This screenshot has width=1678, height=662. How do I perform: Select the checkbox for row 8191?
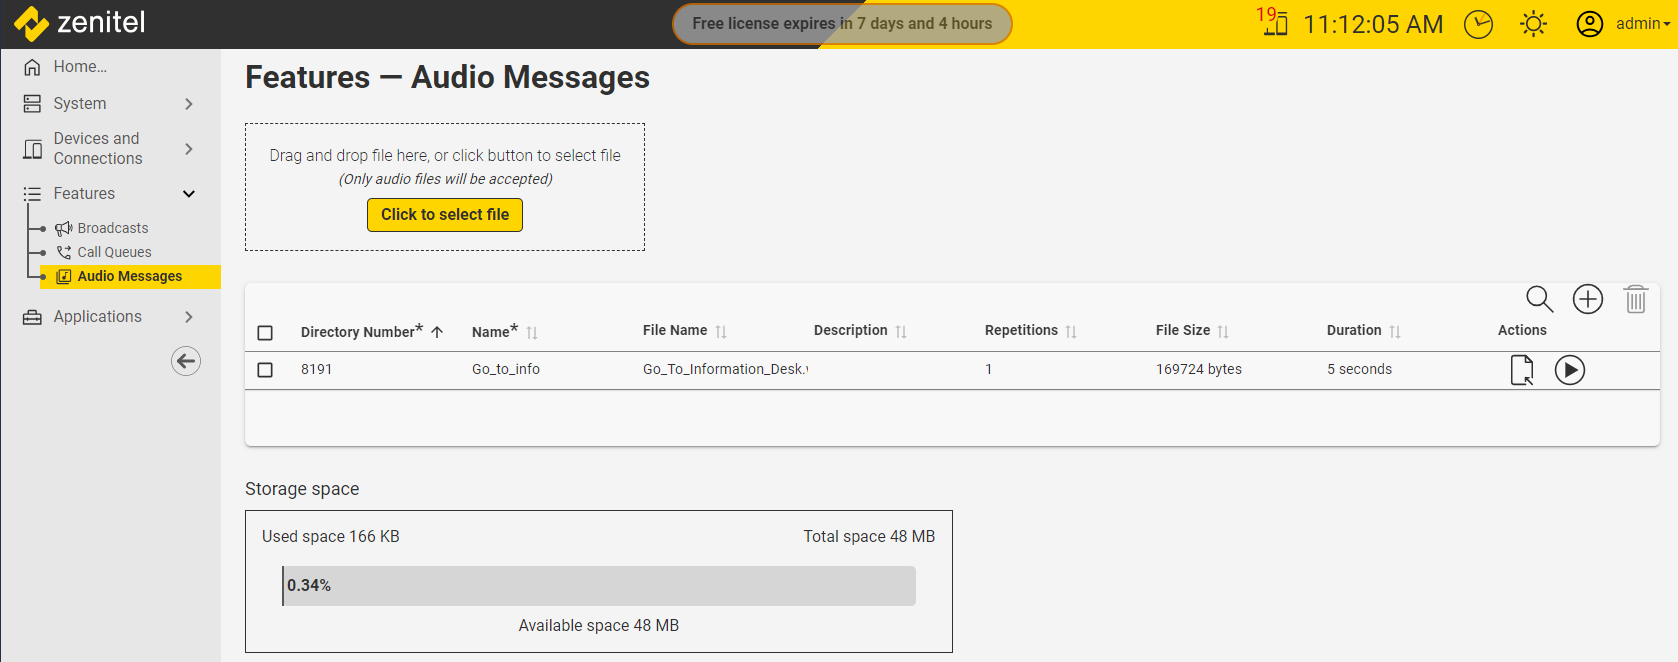(x=265, y=370)
